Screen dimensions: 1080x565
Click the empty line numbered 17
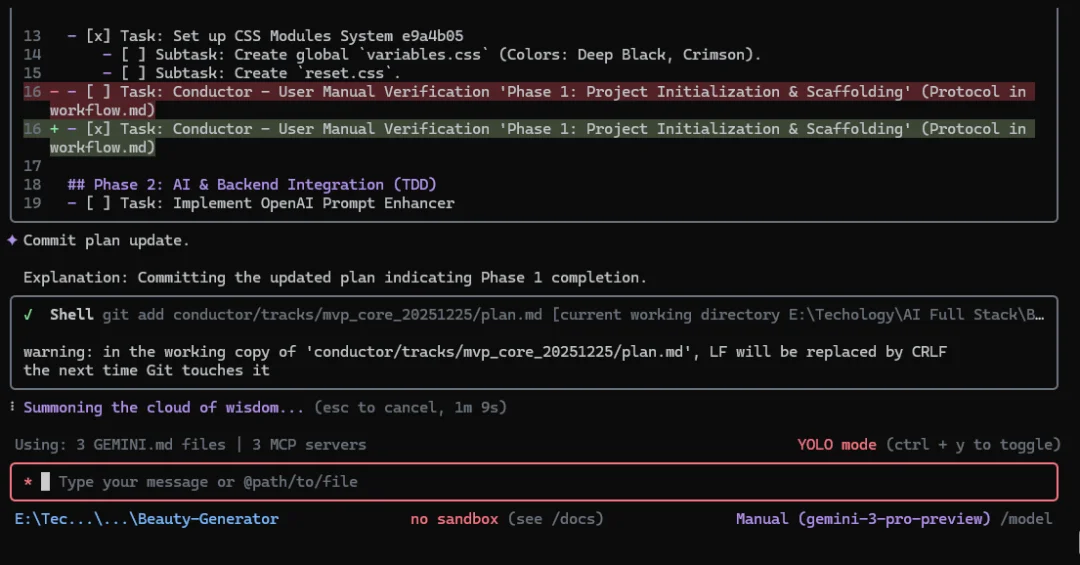click(32, 166)
